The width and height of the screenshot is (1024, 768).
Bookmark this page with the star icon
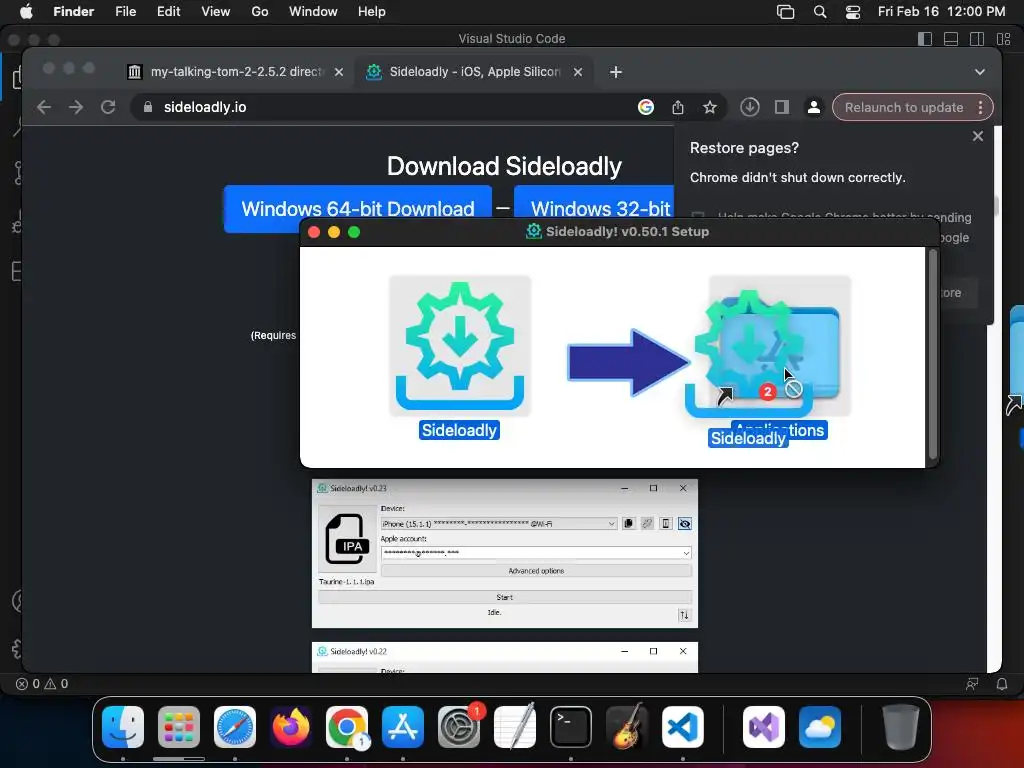(x=710, y=107)
